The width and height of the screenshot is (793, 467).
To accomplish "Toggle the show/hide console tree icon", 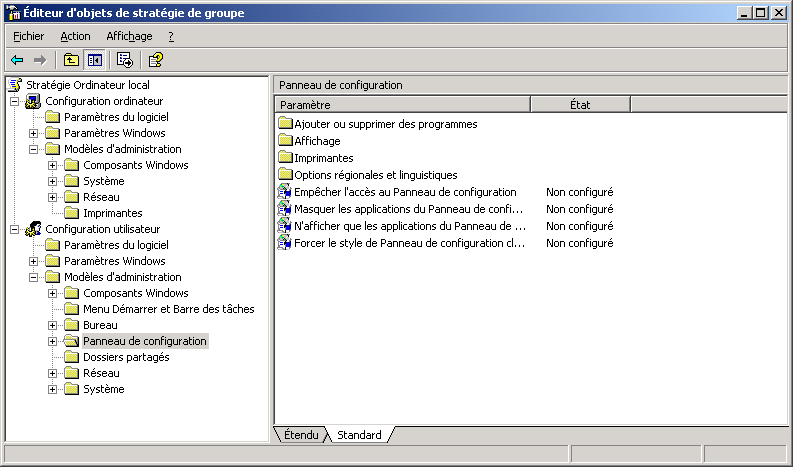I will [x=94, y=60].
